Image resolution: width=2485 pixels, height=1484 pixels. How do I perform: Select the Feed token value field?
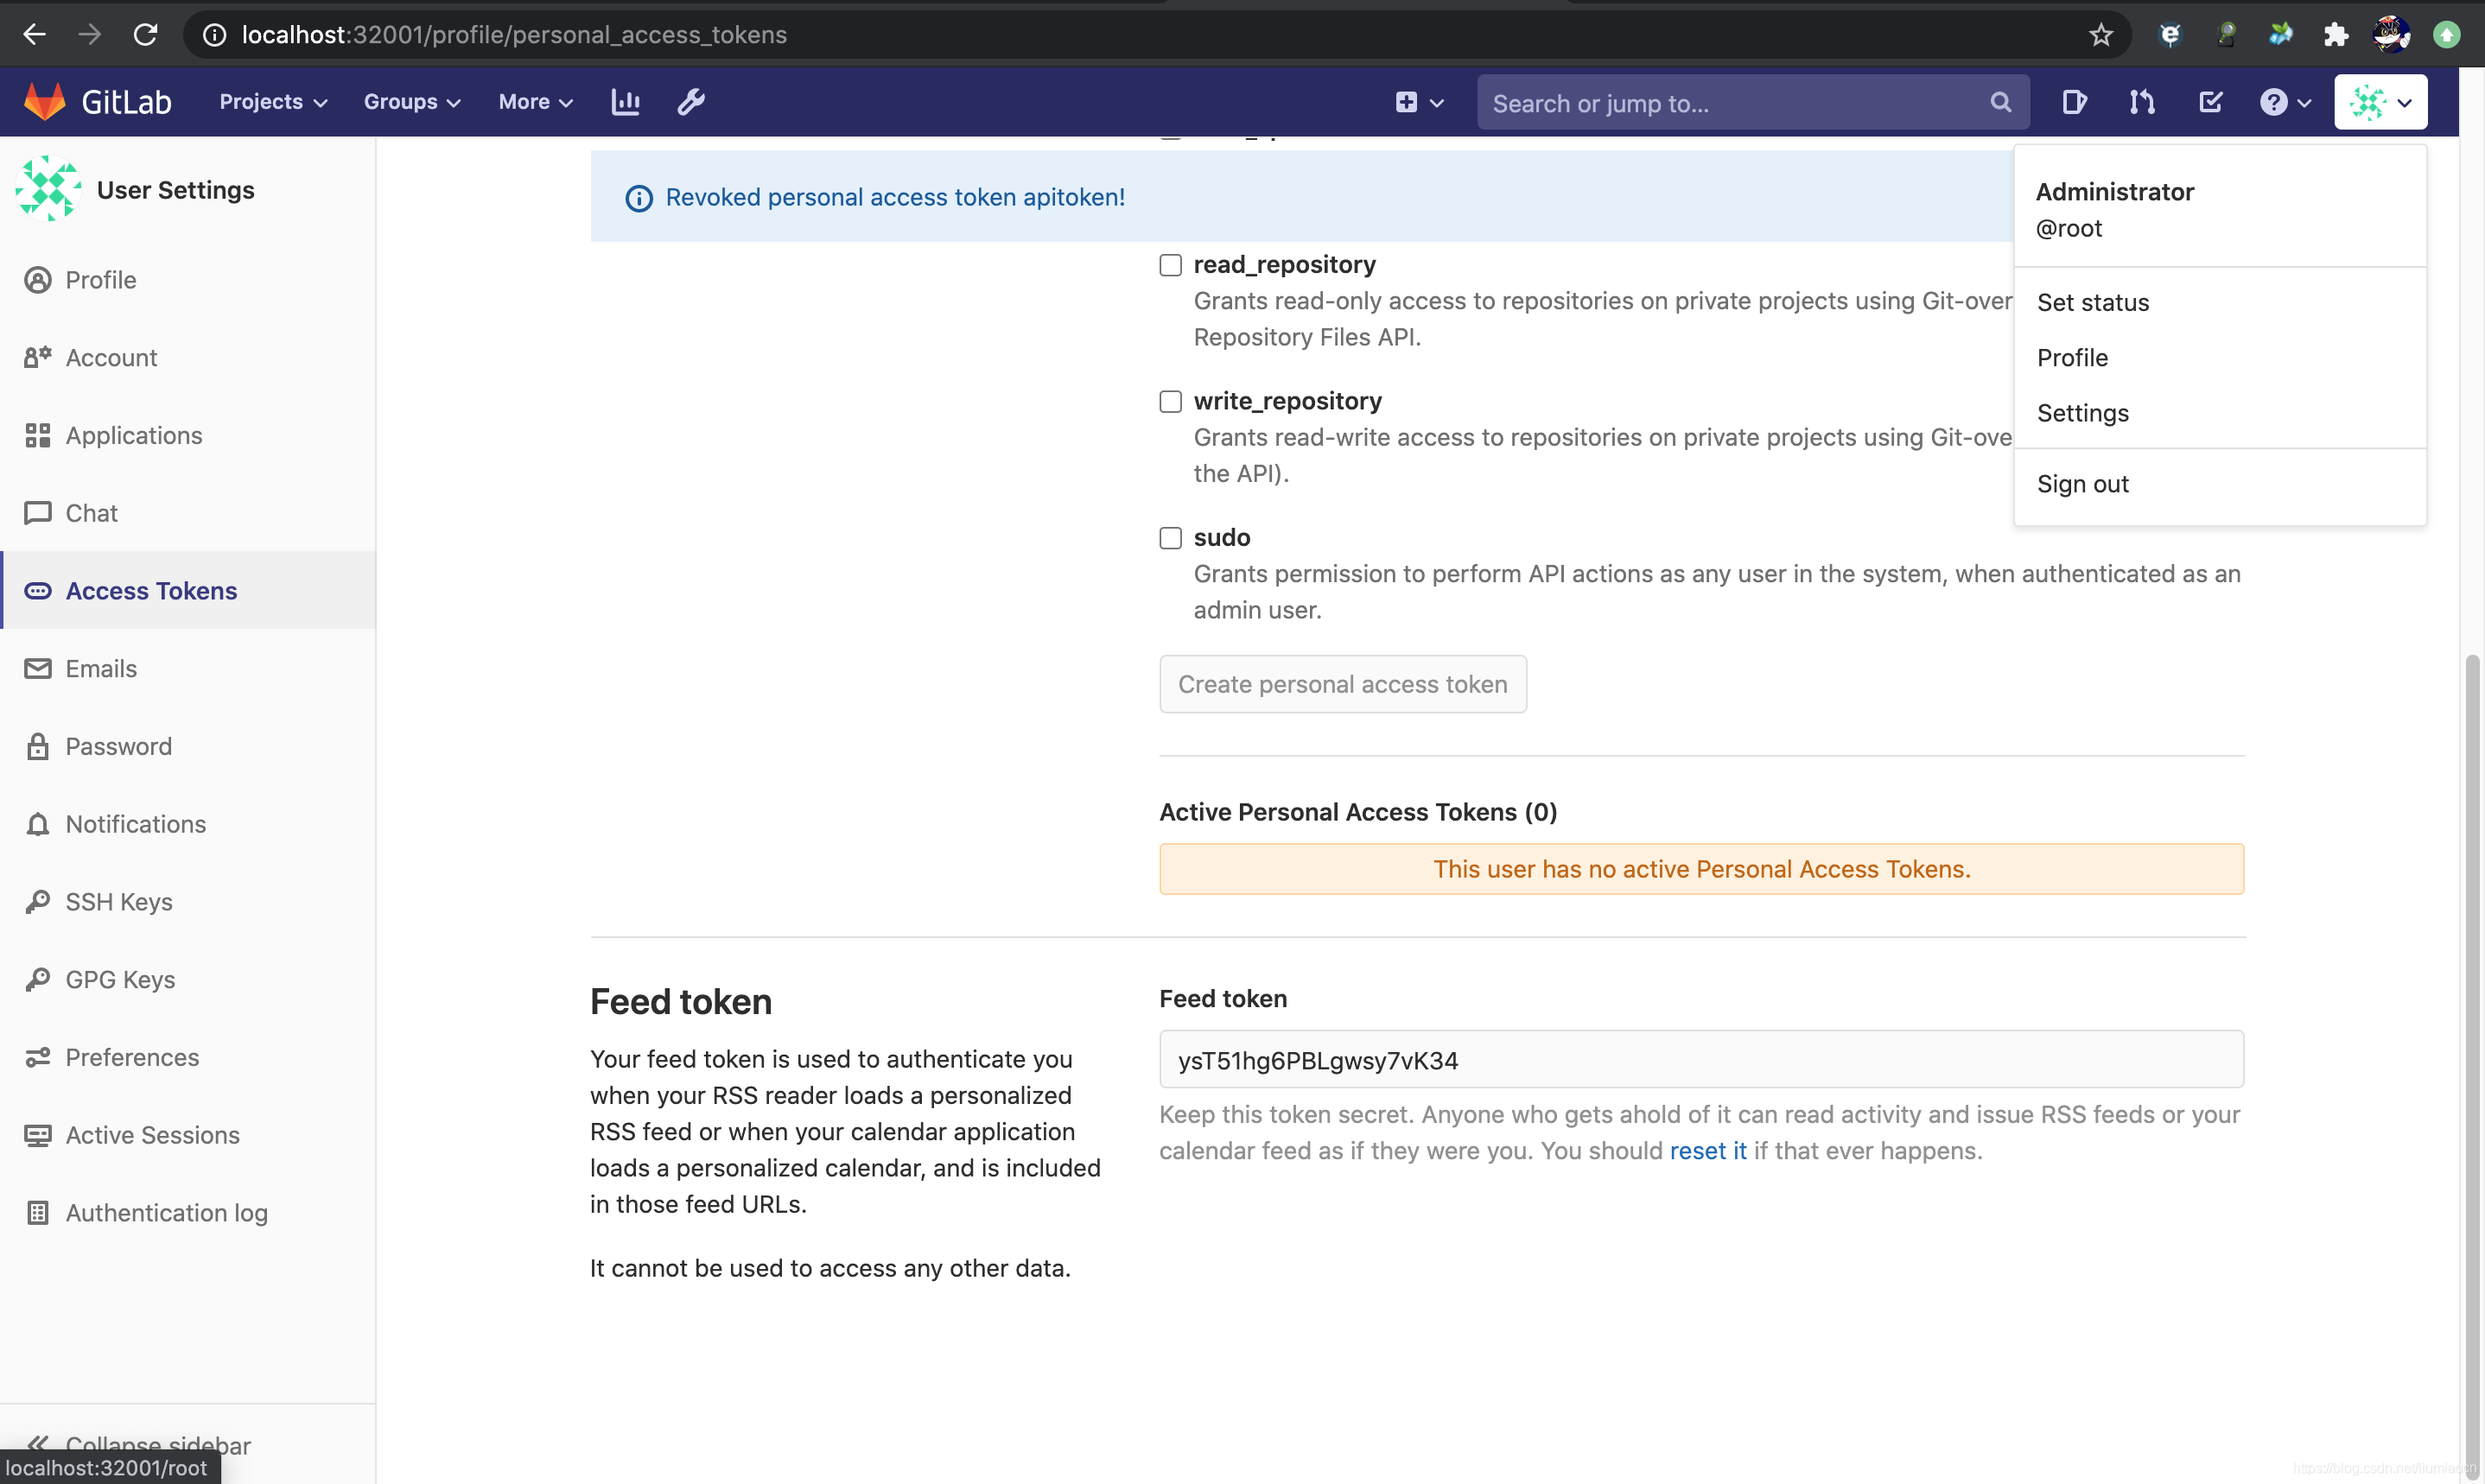[1701, 1060]
